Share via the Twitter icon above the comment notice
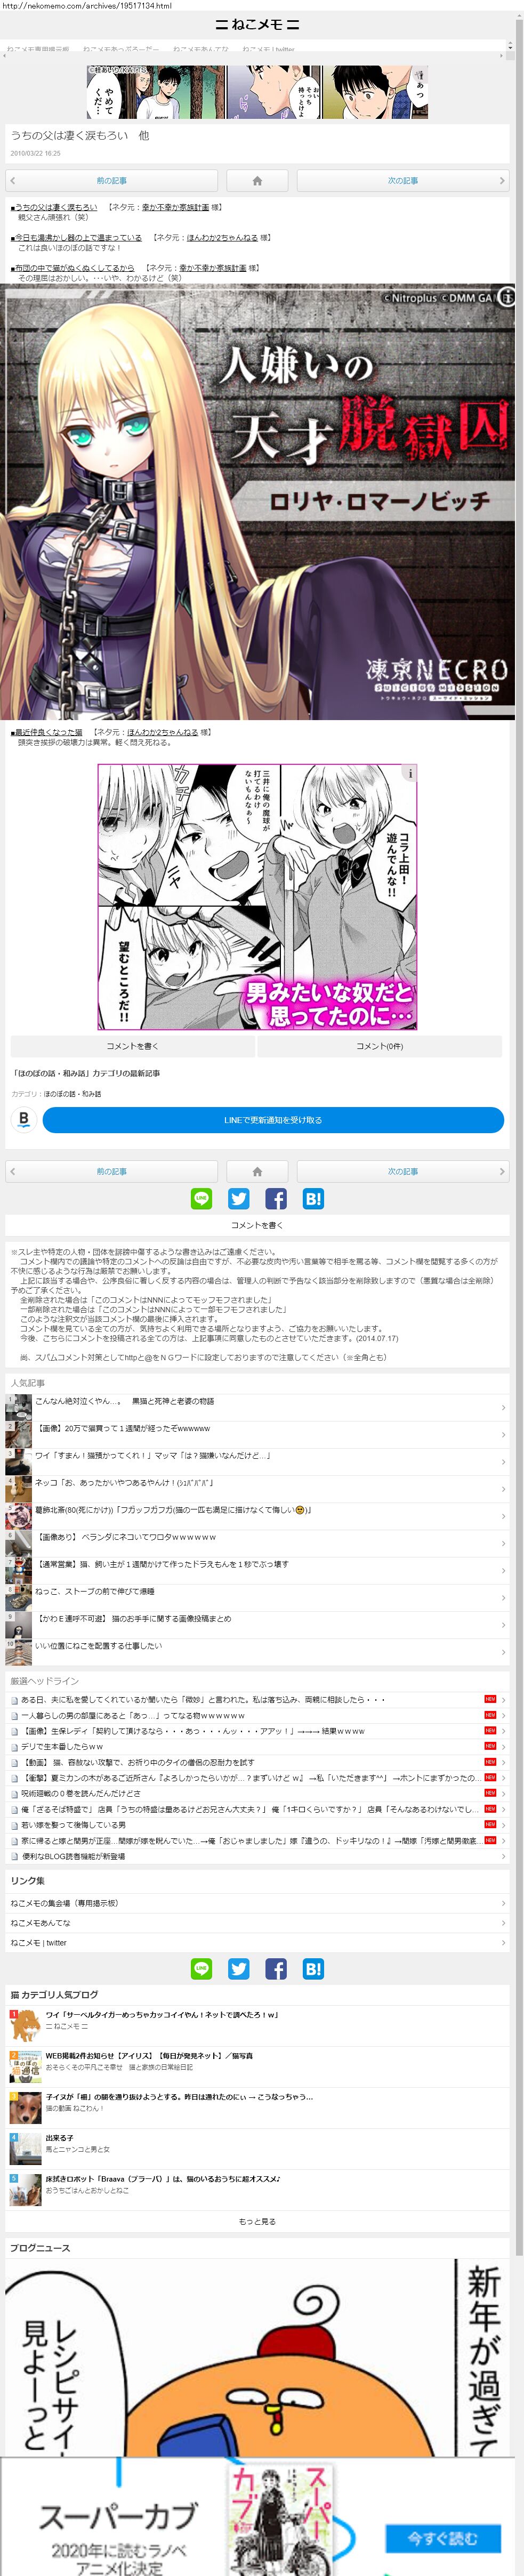 point(239,1198)
